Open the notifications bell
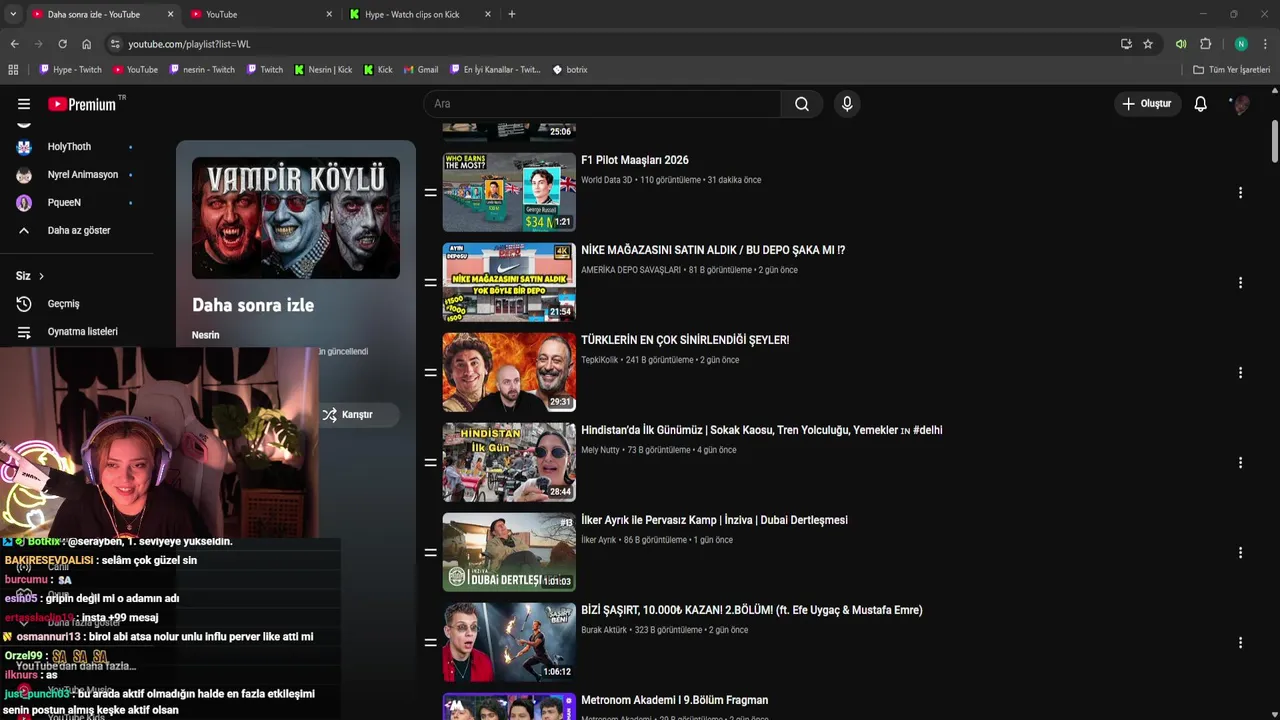 pyautogui.click(x=1200, y=104)
